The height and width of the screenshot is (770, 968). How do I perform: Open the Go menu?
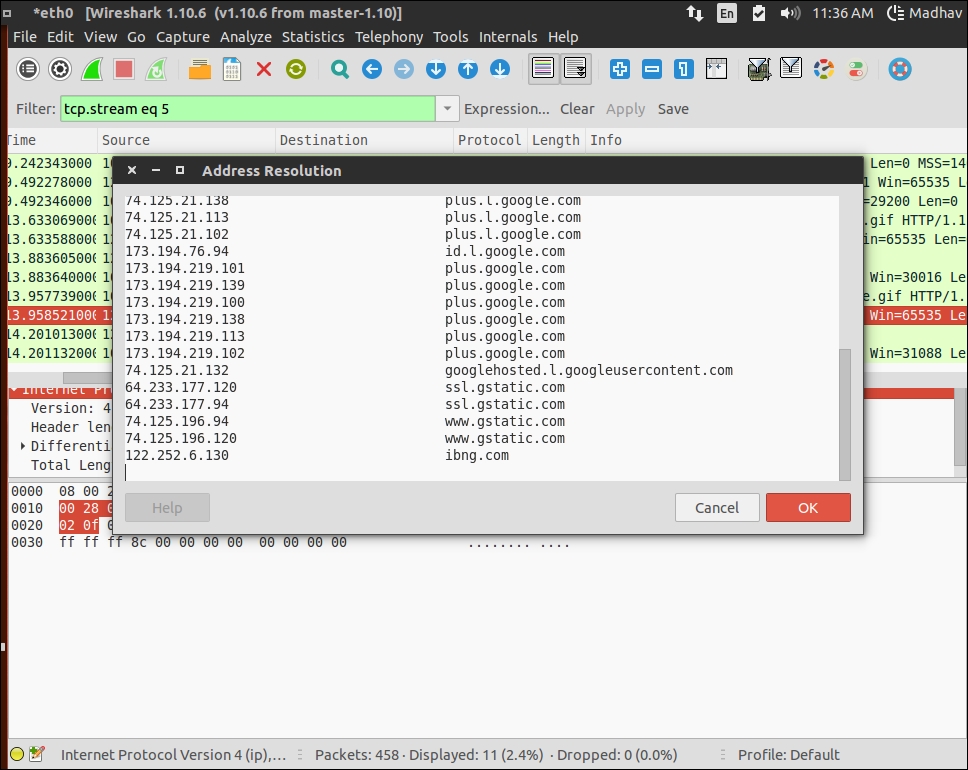pos(136,37)
